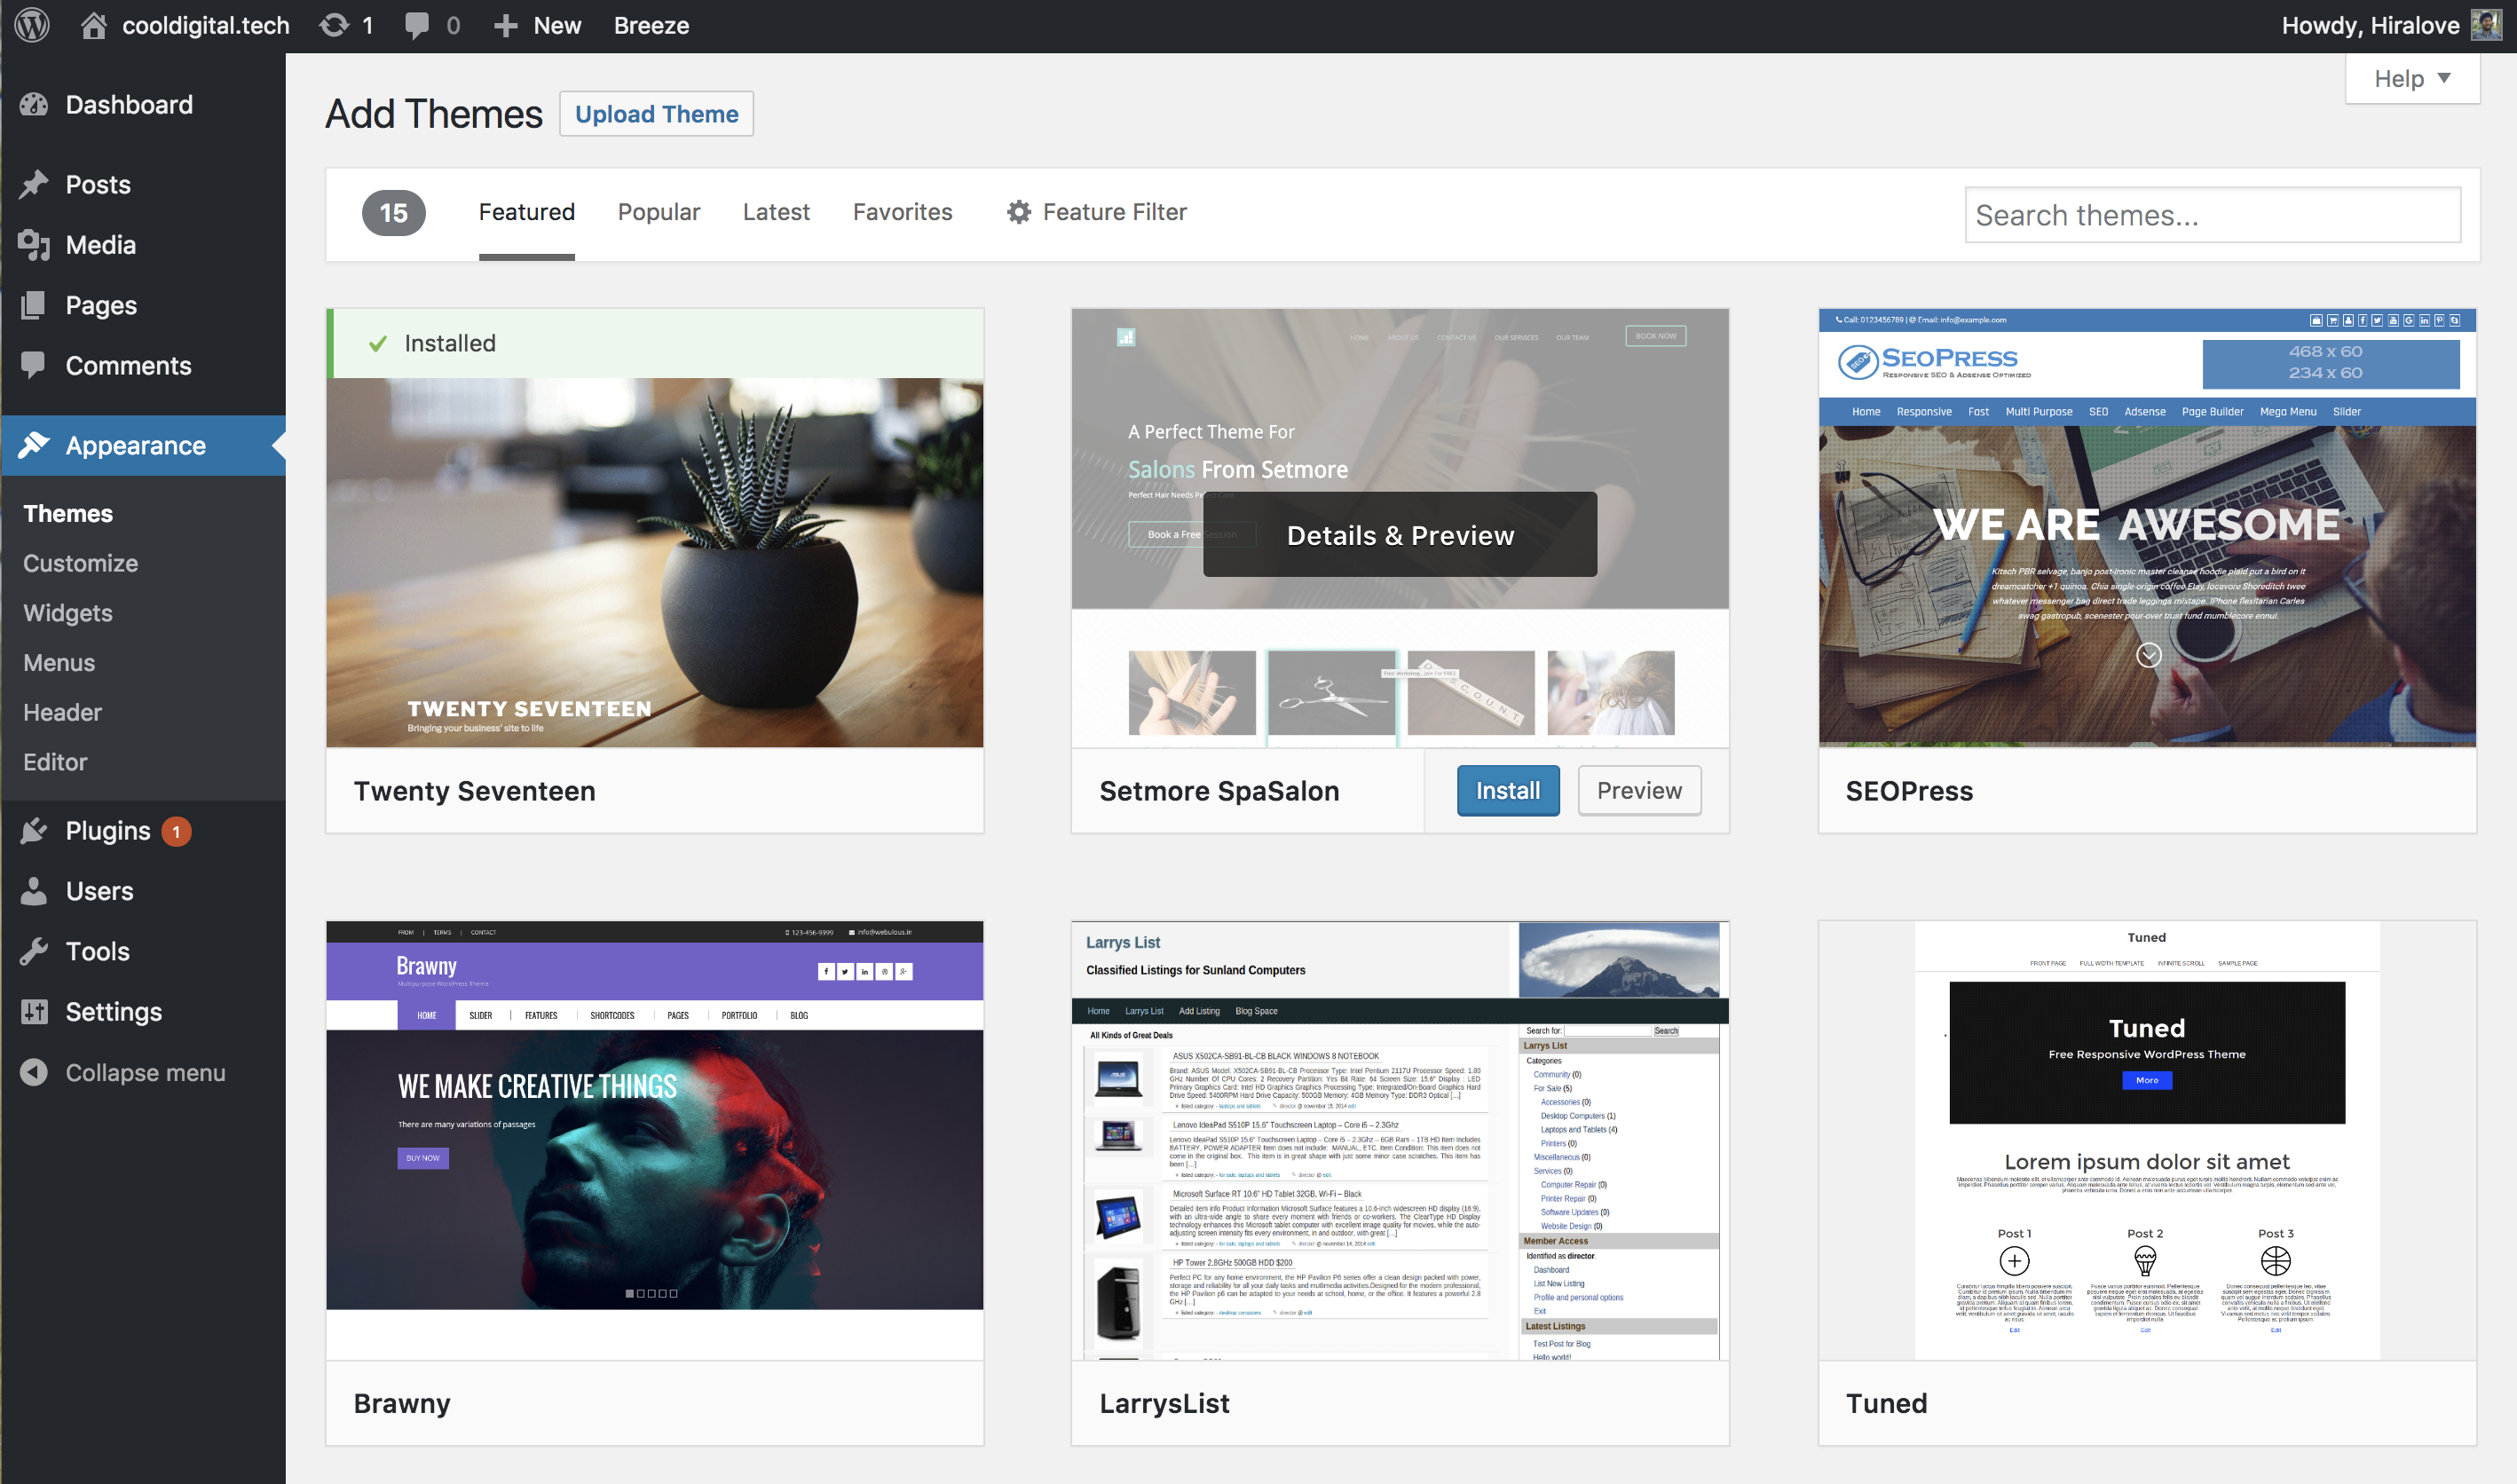The height and width of the screenshot is (1484, 2517).
Task: Click the Plugins plug icon
Action: click(34, 830)
